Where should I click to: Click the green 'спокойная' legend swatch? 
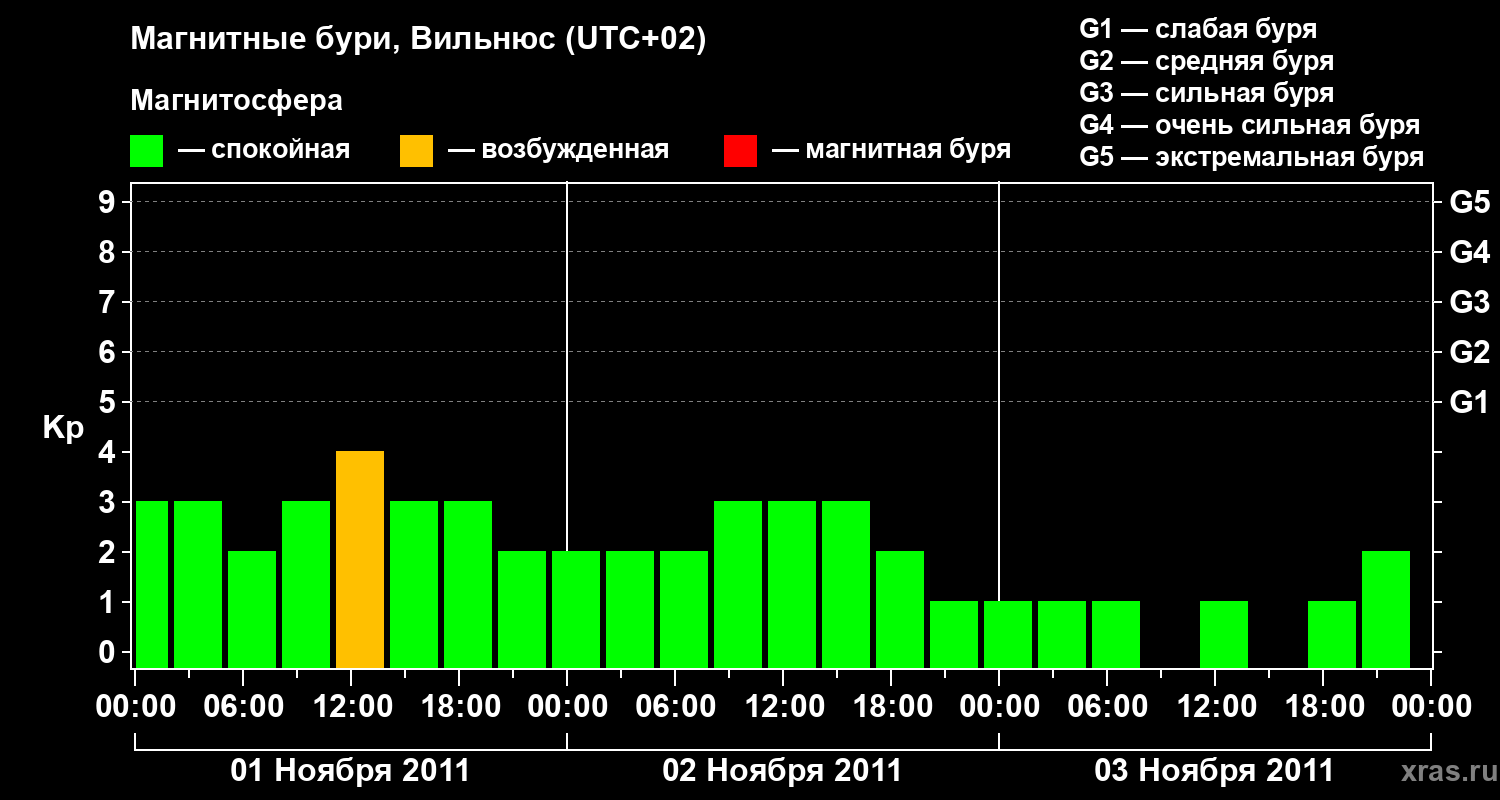click(x=146, y=151)
